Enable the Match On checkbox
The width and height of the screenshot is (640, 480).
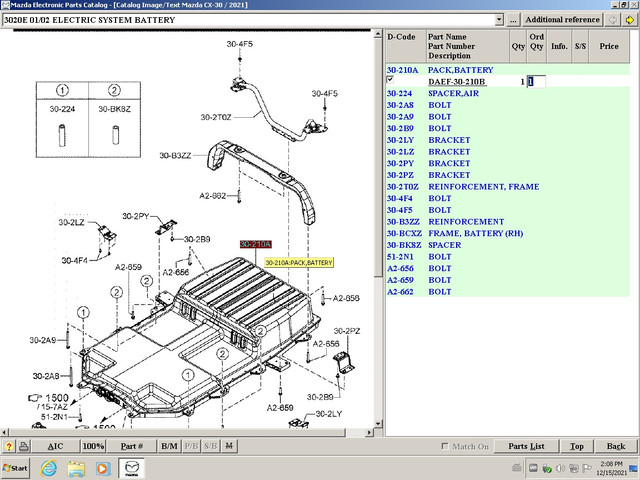tap(445, 446)
